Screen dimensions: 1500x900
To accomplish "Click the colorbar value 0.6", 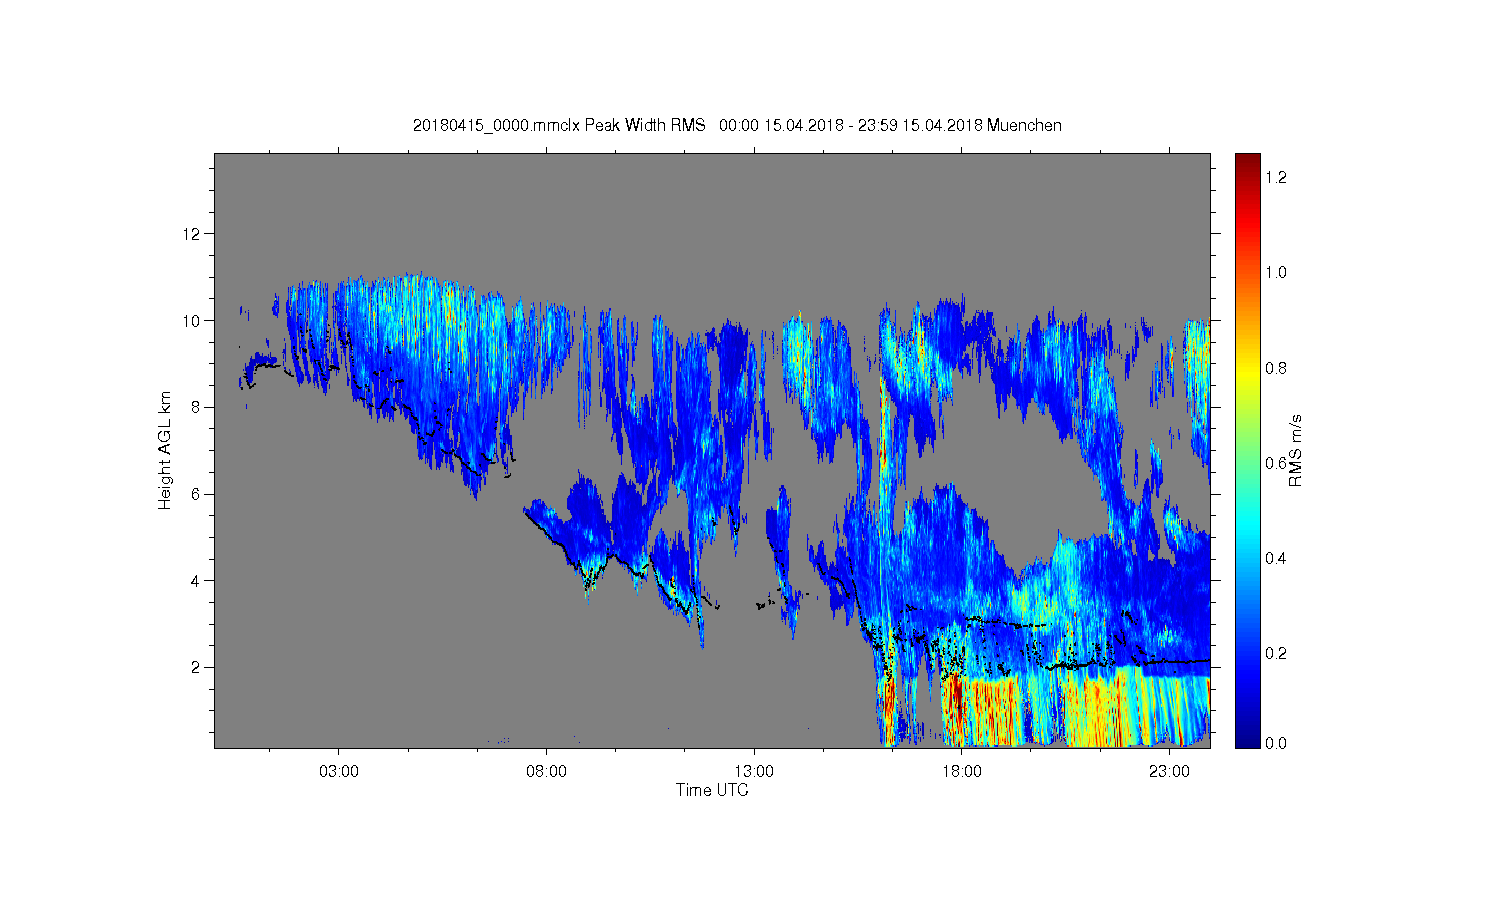I will tap(1275, 463).
